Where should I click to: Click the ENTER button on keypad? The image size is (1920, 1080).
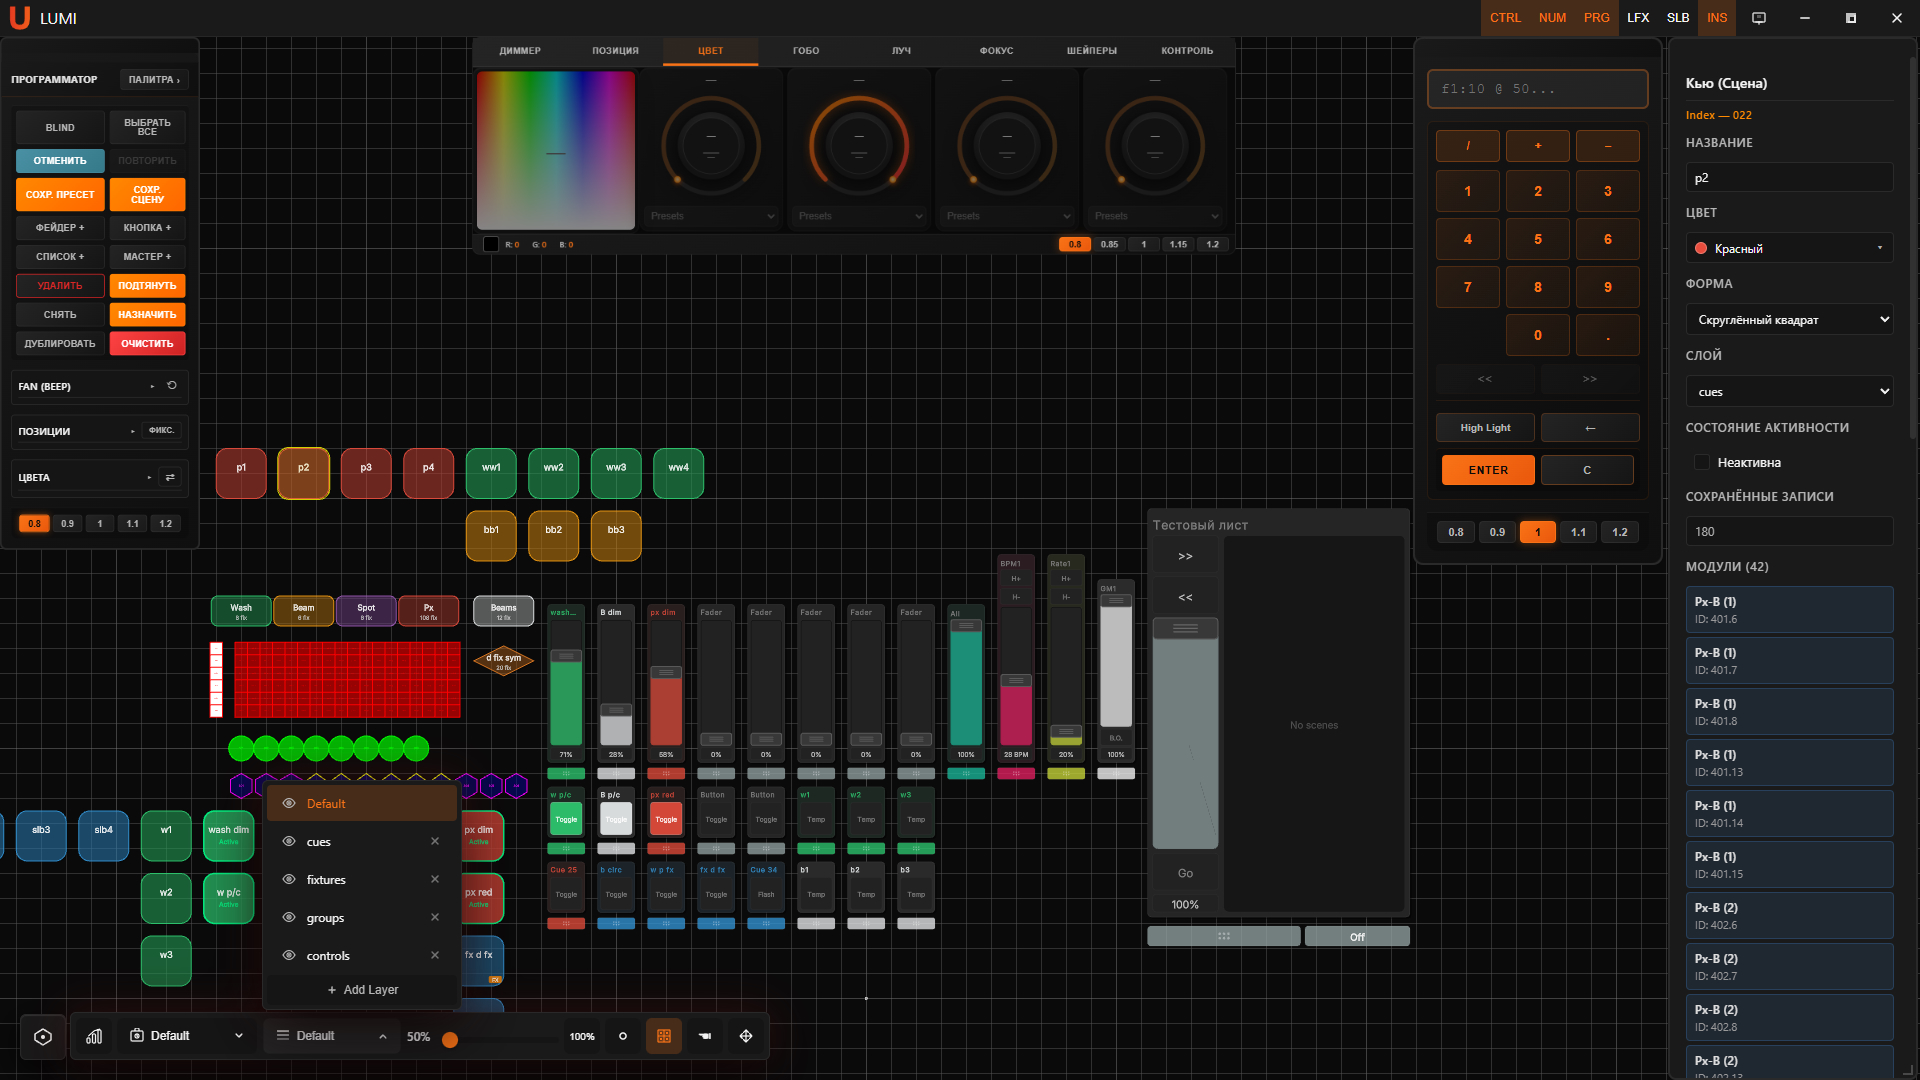tap(1488, 470)
